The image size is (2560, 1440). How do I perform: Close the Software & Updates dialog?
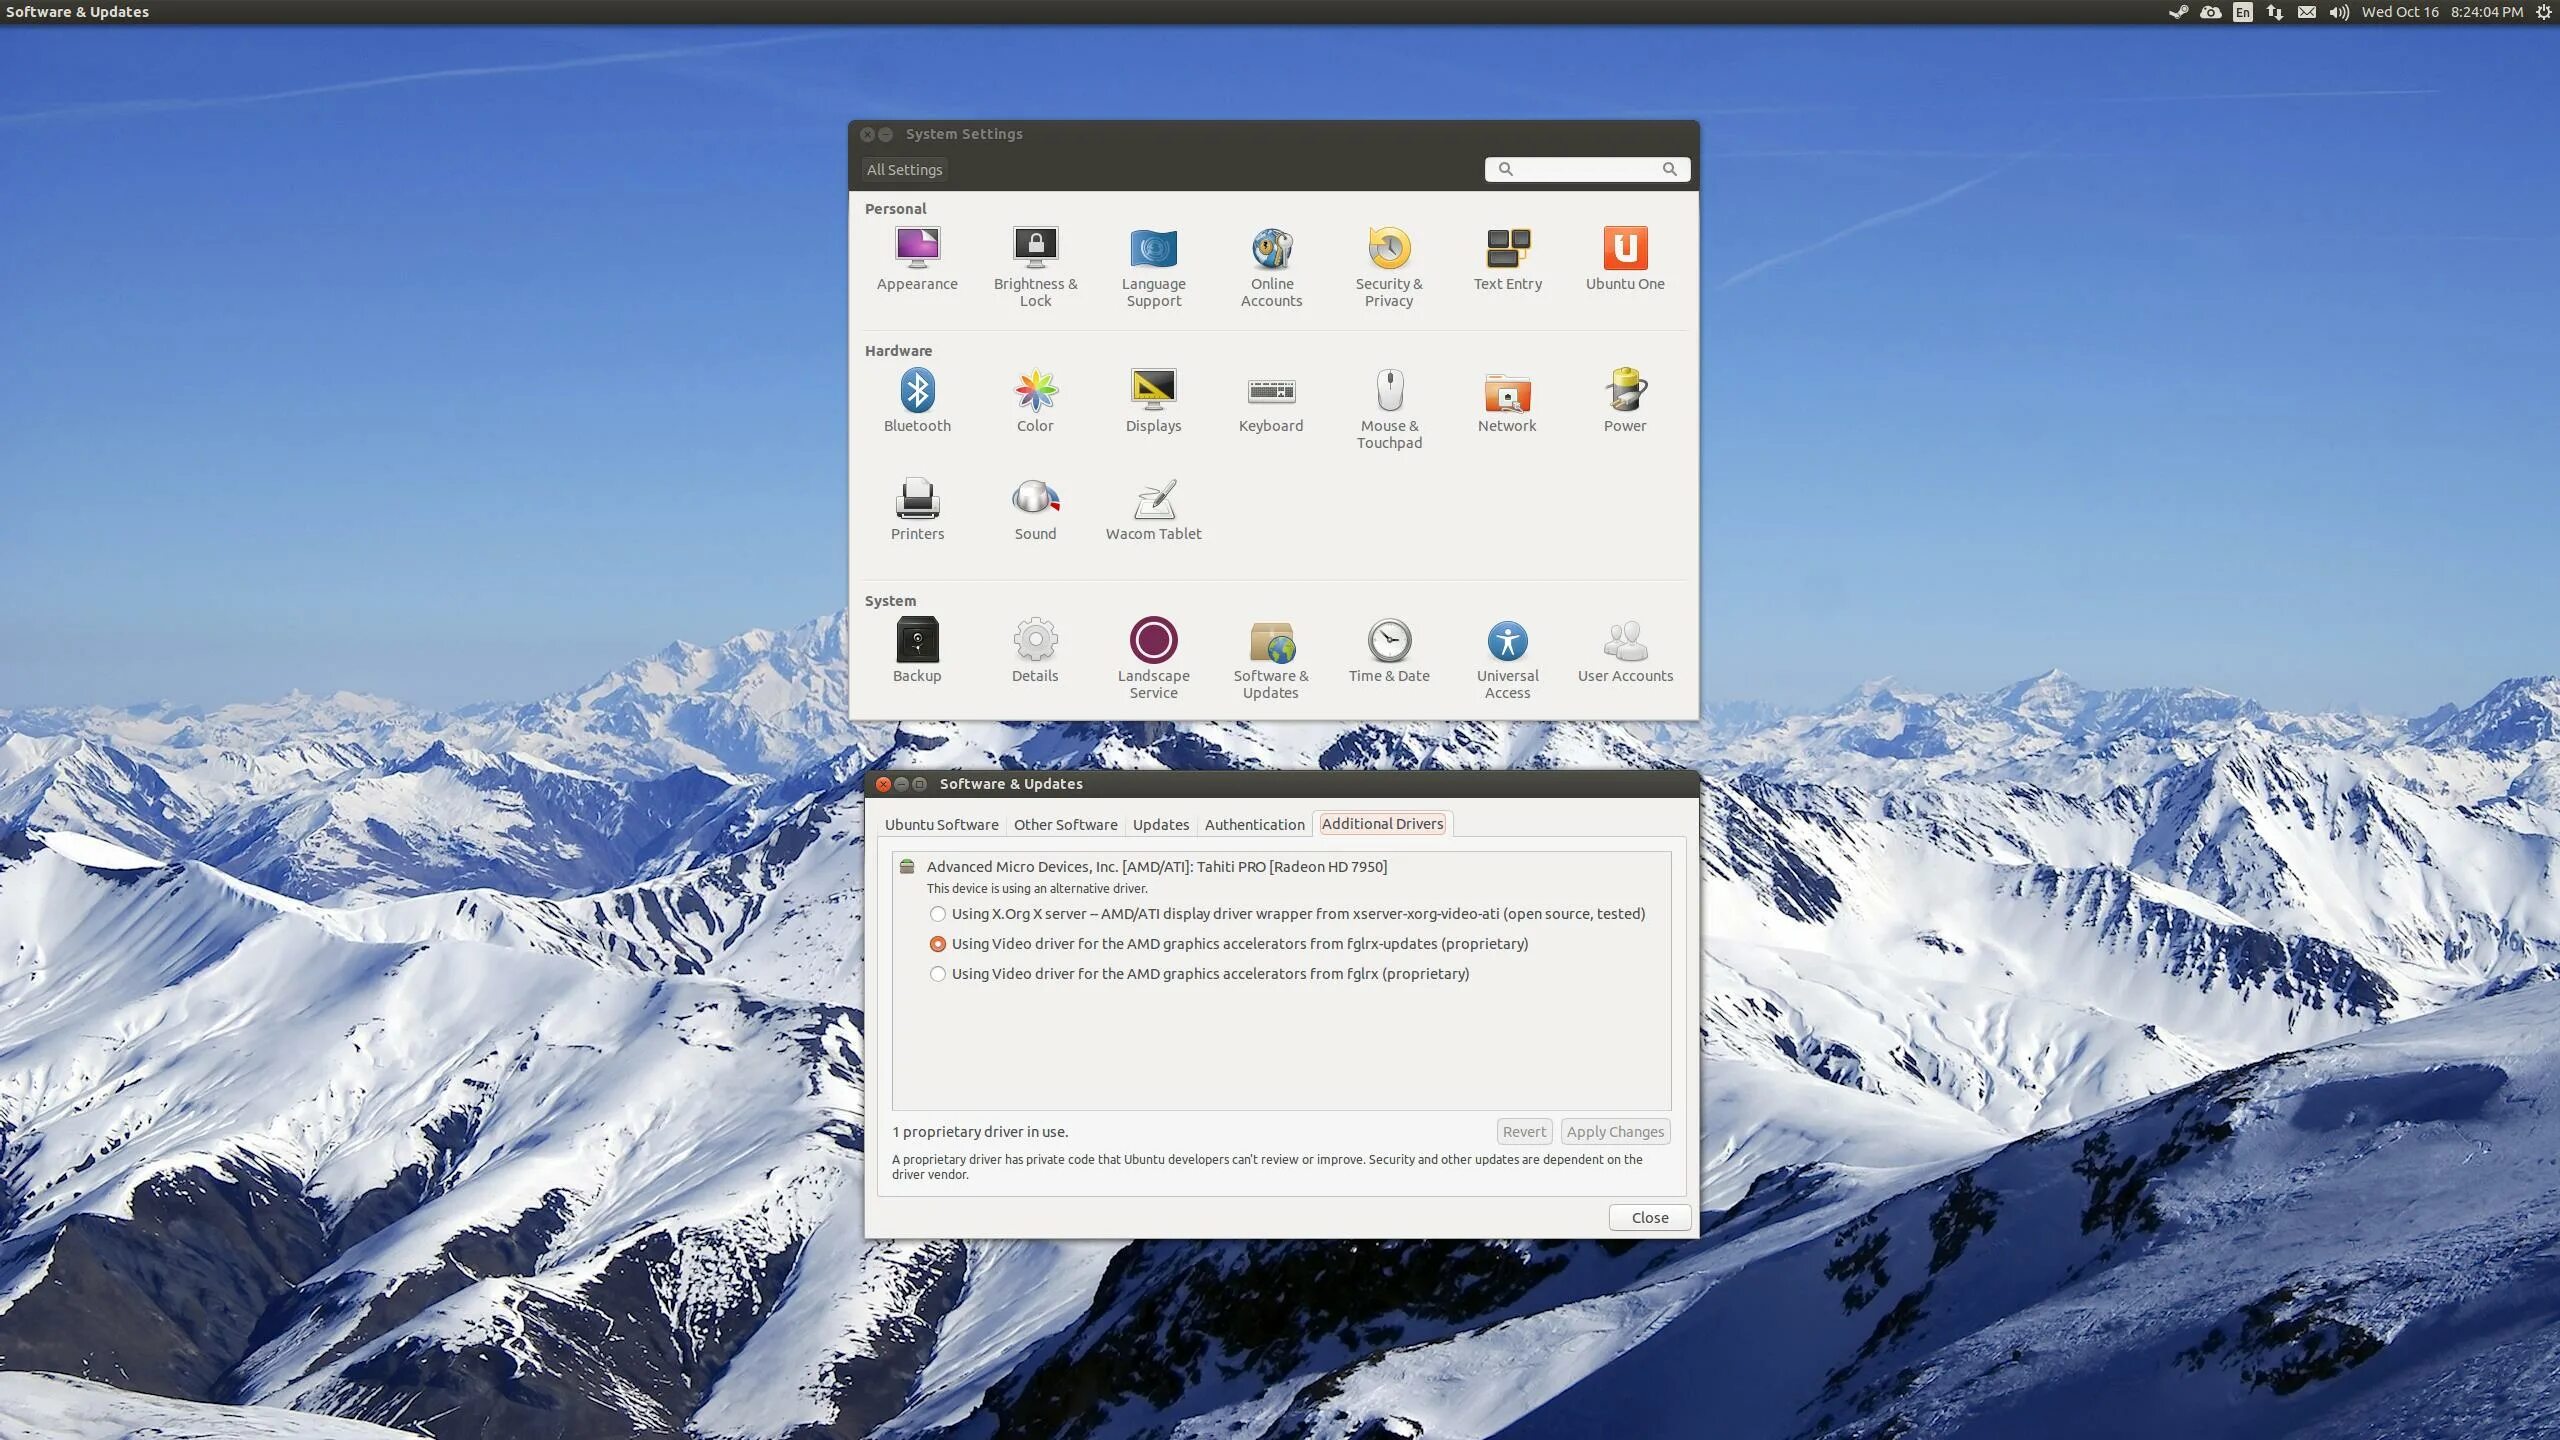tap(1649, 1218)
